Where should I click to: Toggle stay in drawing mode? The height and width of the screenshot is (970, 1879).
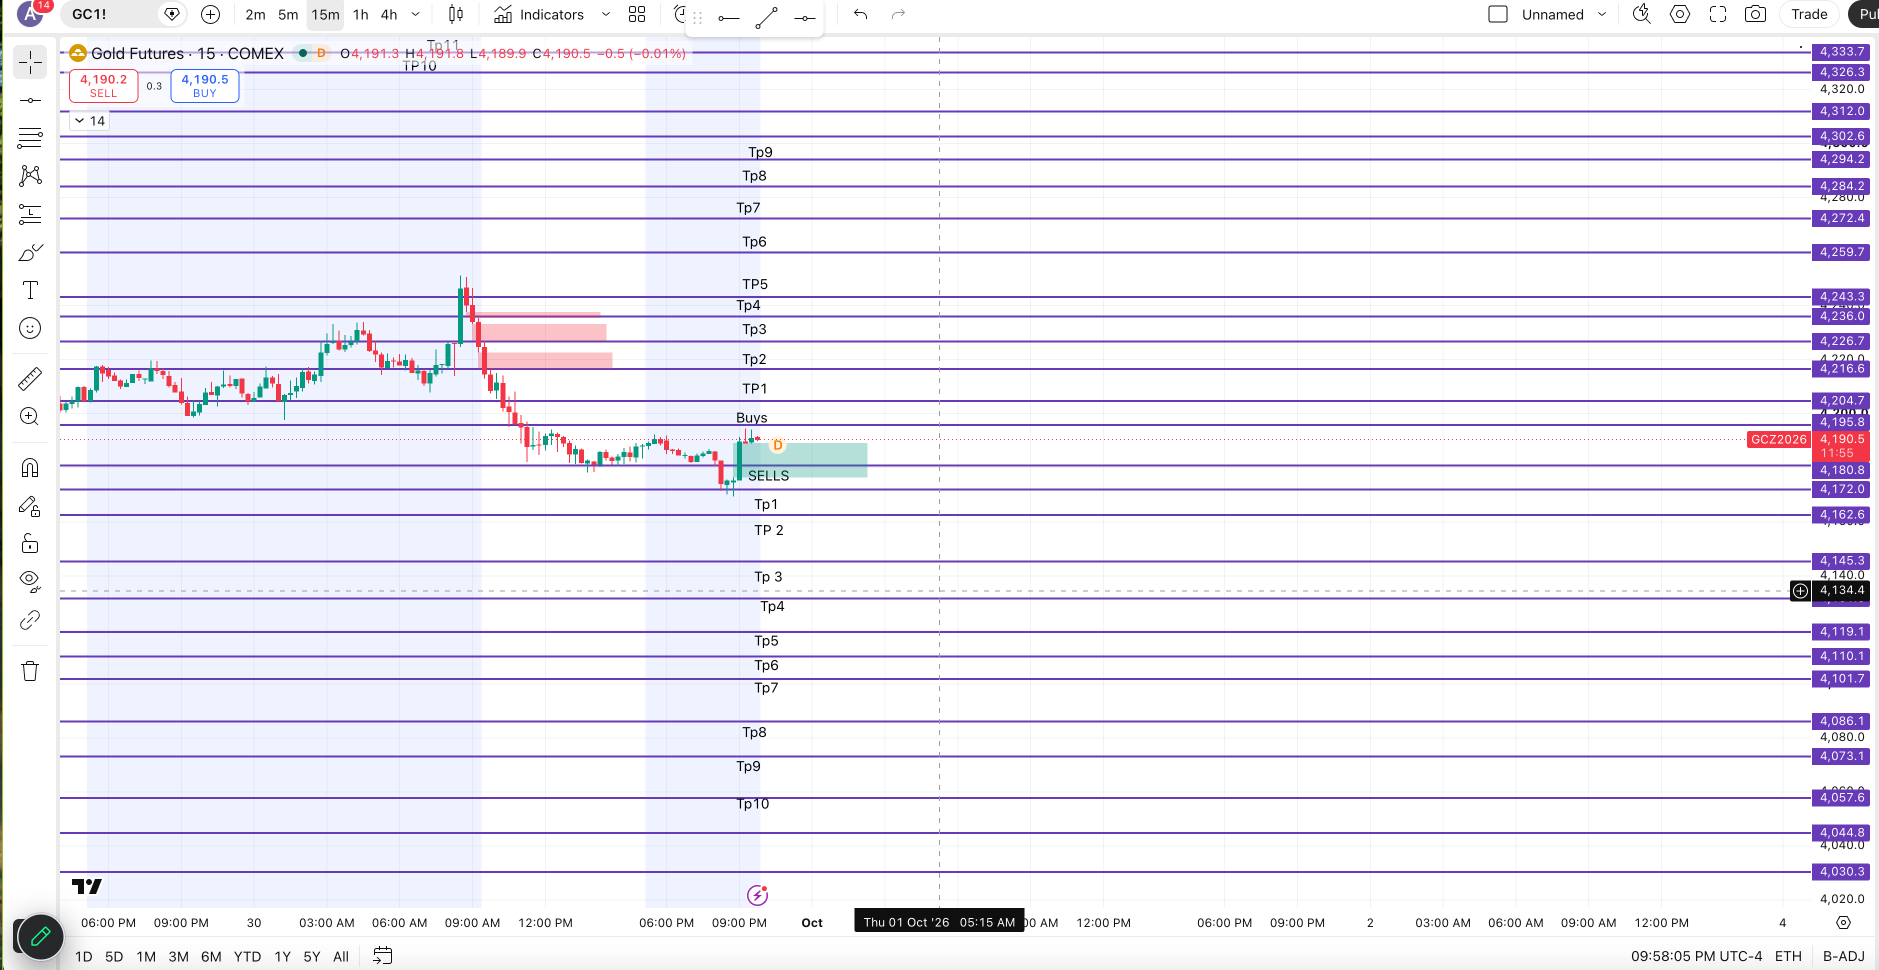[x=31, y=506]
